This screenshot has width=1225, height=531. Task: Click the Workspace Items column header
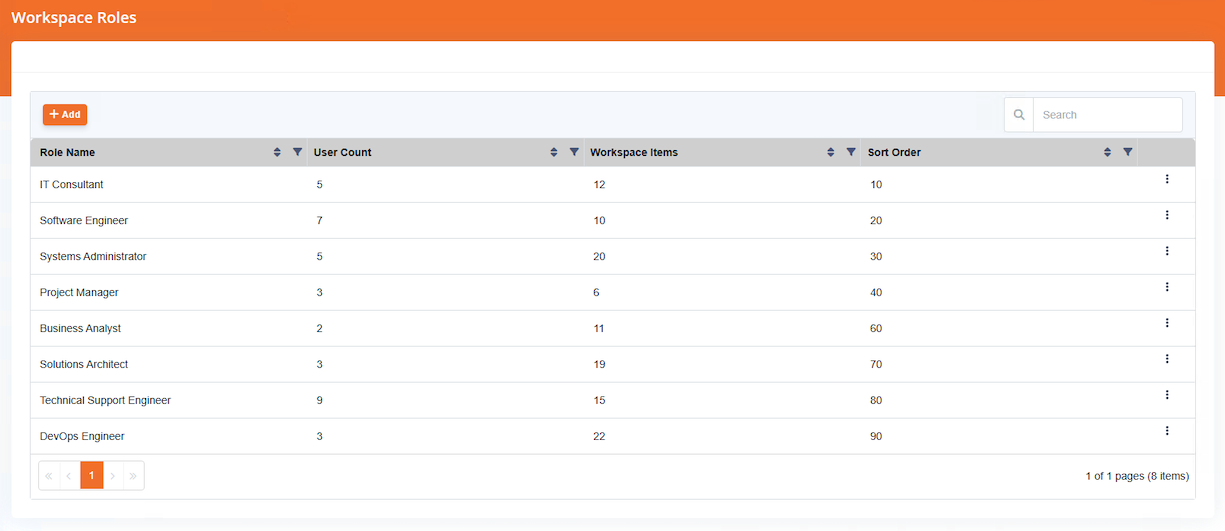pyautogui.click(x=634, y=152)
